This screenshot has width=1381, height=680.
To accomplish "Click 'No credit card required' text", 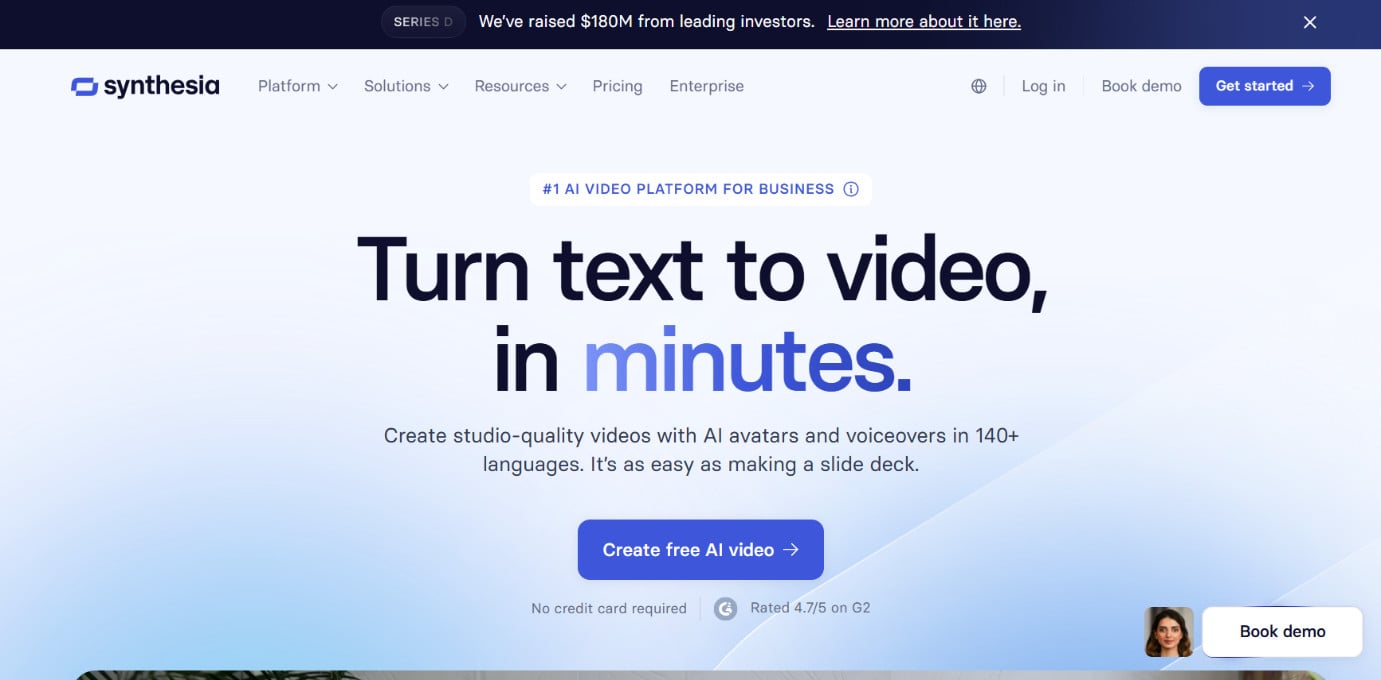I will pyautogui.click(x=609, y=608).
